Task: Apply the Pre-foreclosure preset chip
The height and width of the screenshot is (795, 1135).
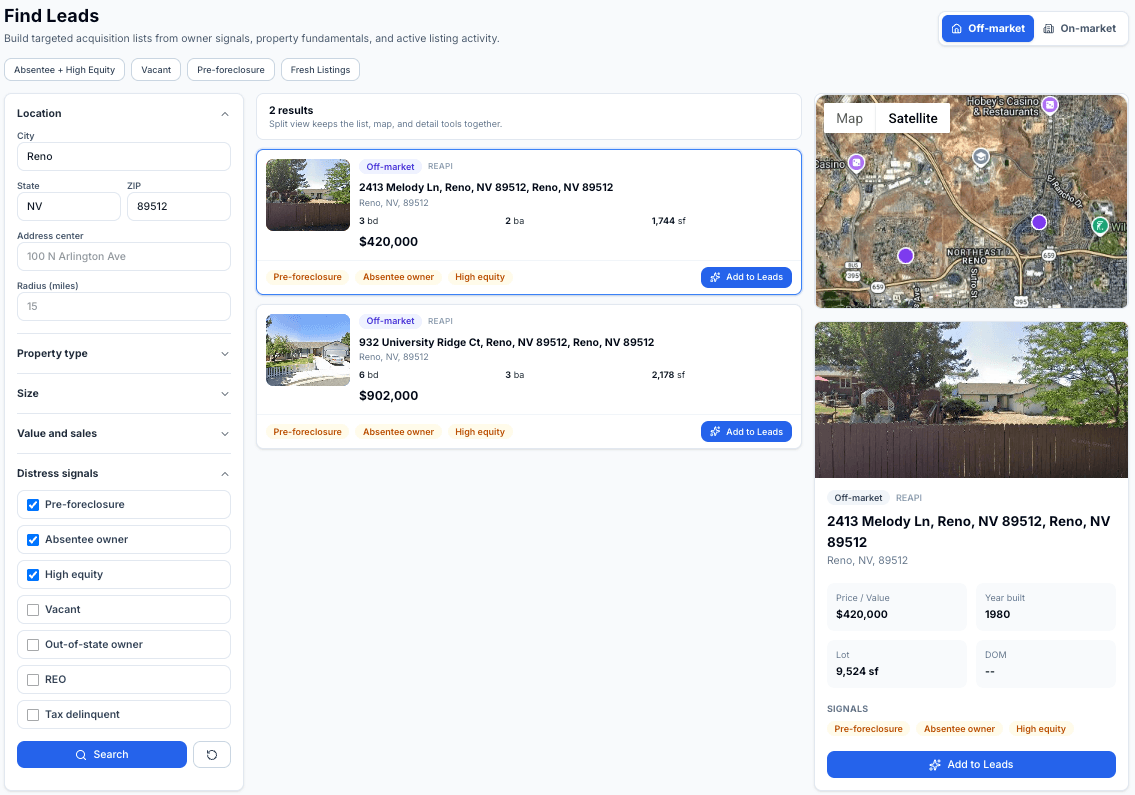Action: 231,70
